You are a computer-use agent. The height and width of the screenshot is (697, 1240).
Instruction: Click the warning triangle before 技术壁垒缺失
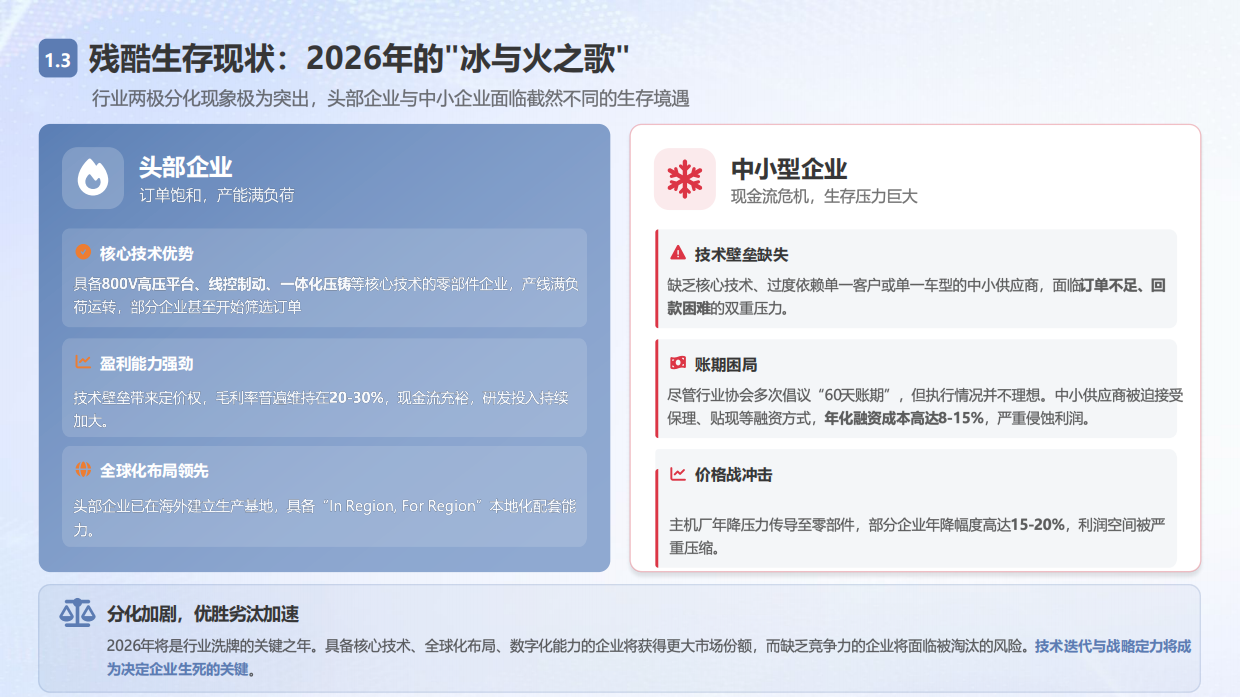point(678,253)
